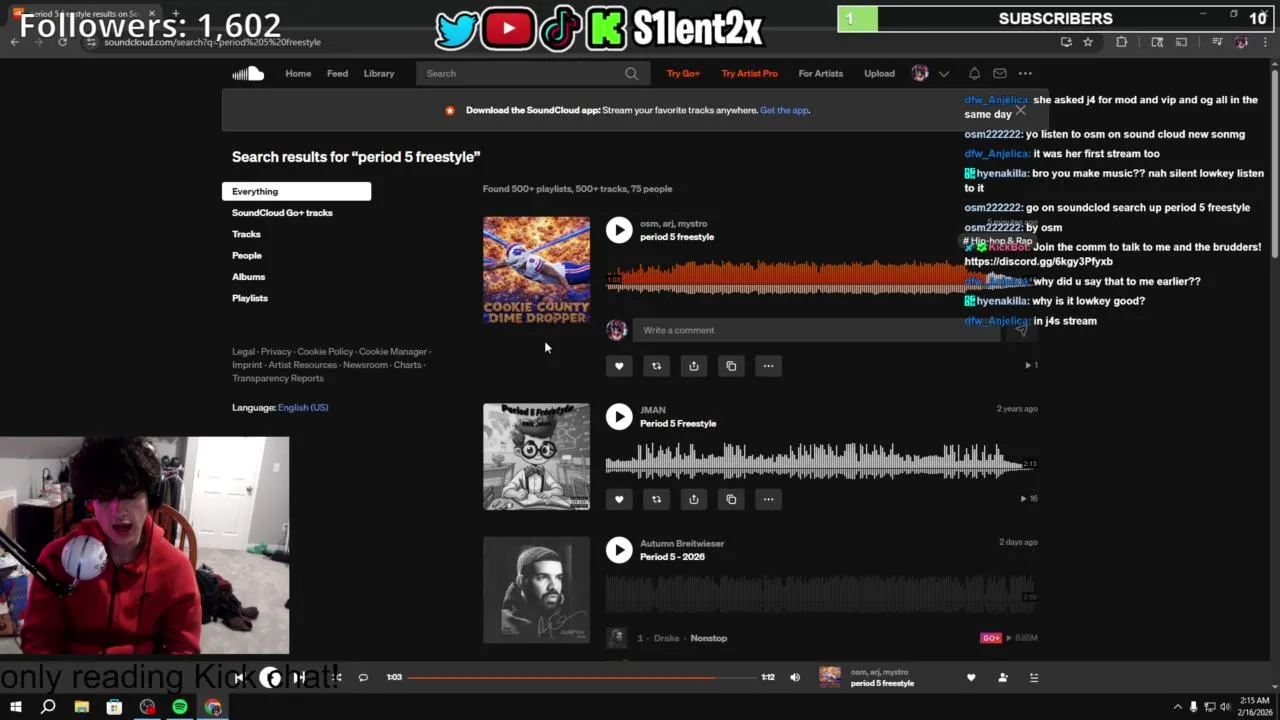This screenshot has height=720, width=1280.
Task: Click the magnifier icon in SoundCloud search box
Action: pos(631,73)
